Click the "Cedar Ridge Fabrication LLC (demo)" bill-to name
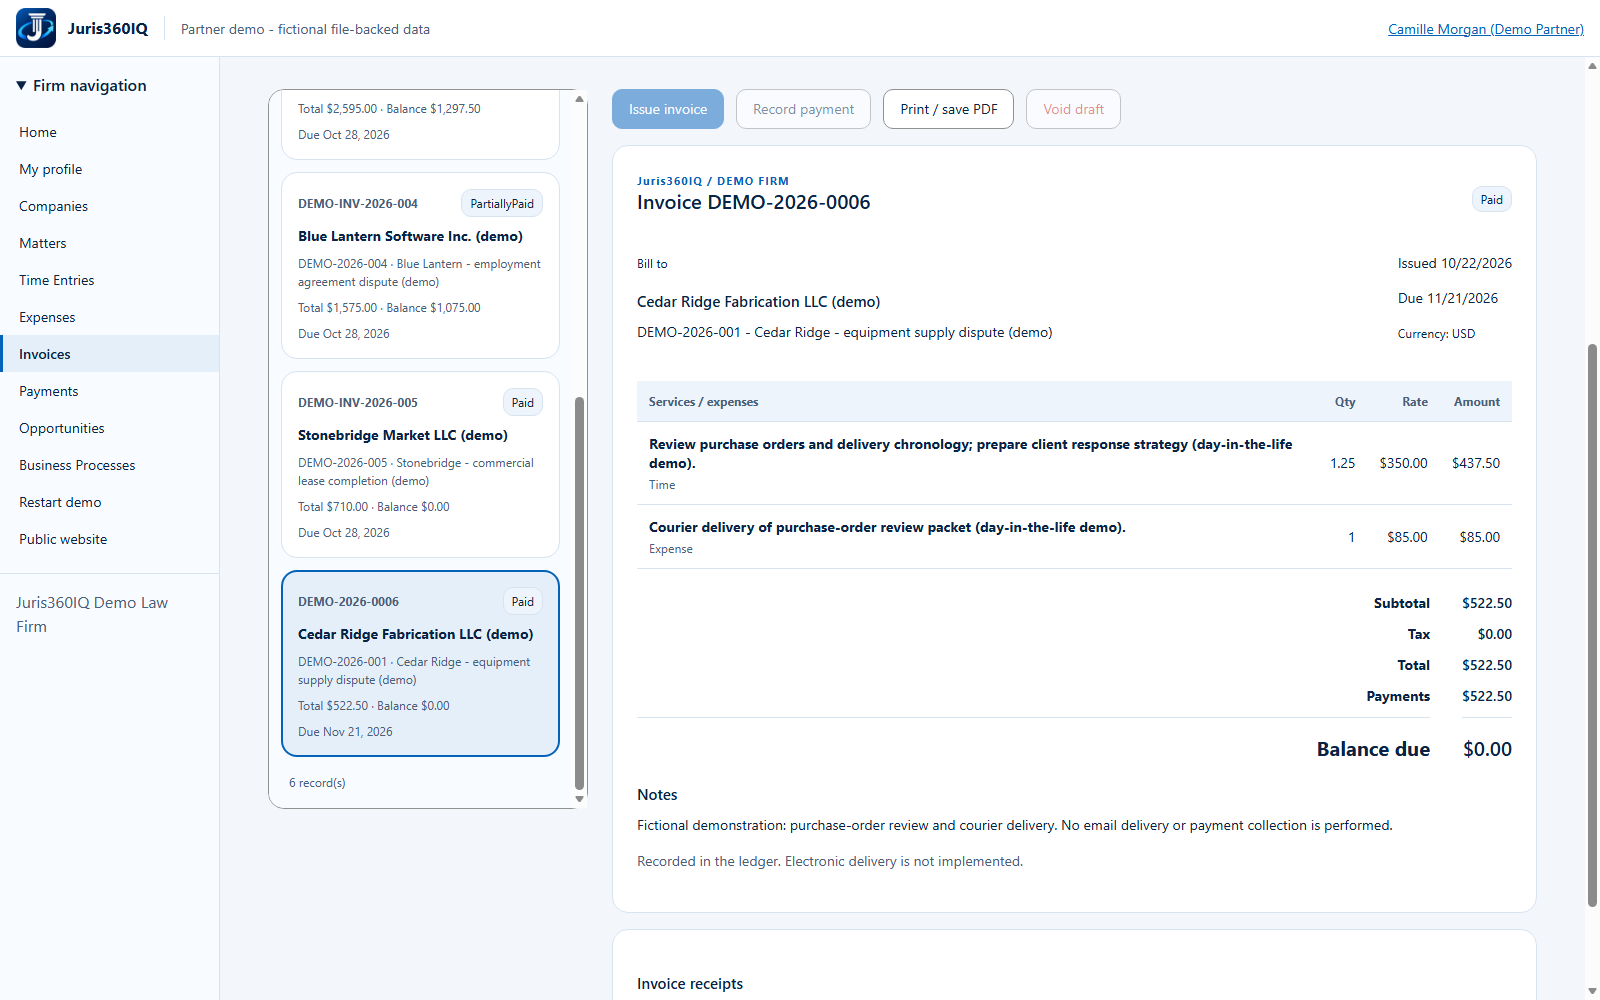This screenshot has width=1600, height=1000. coord(758,302)
